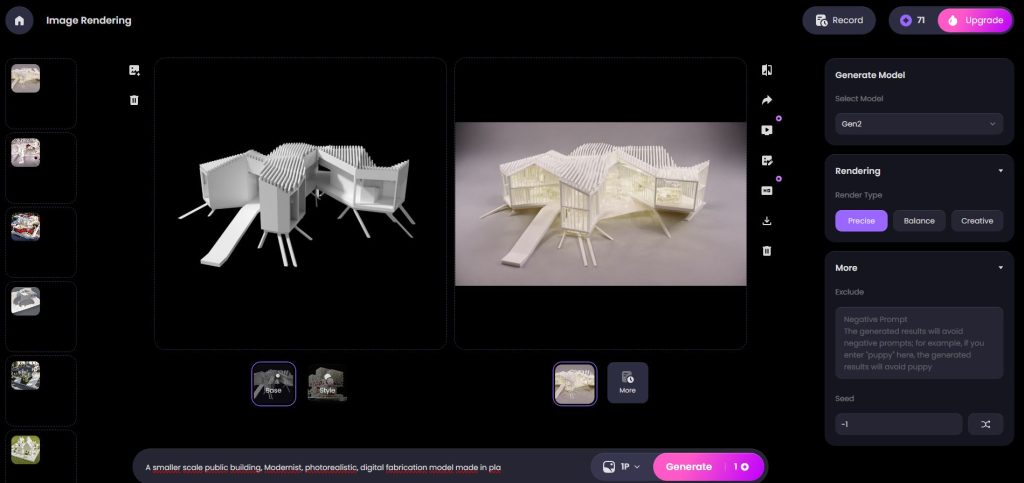Click the video generation icon by the result

coord(767,130)
